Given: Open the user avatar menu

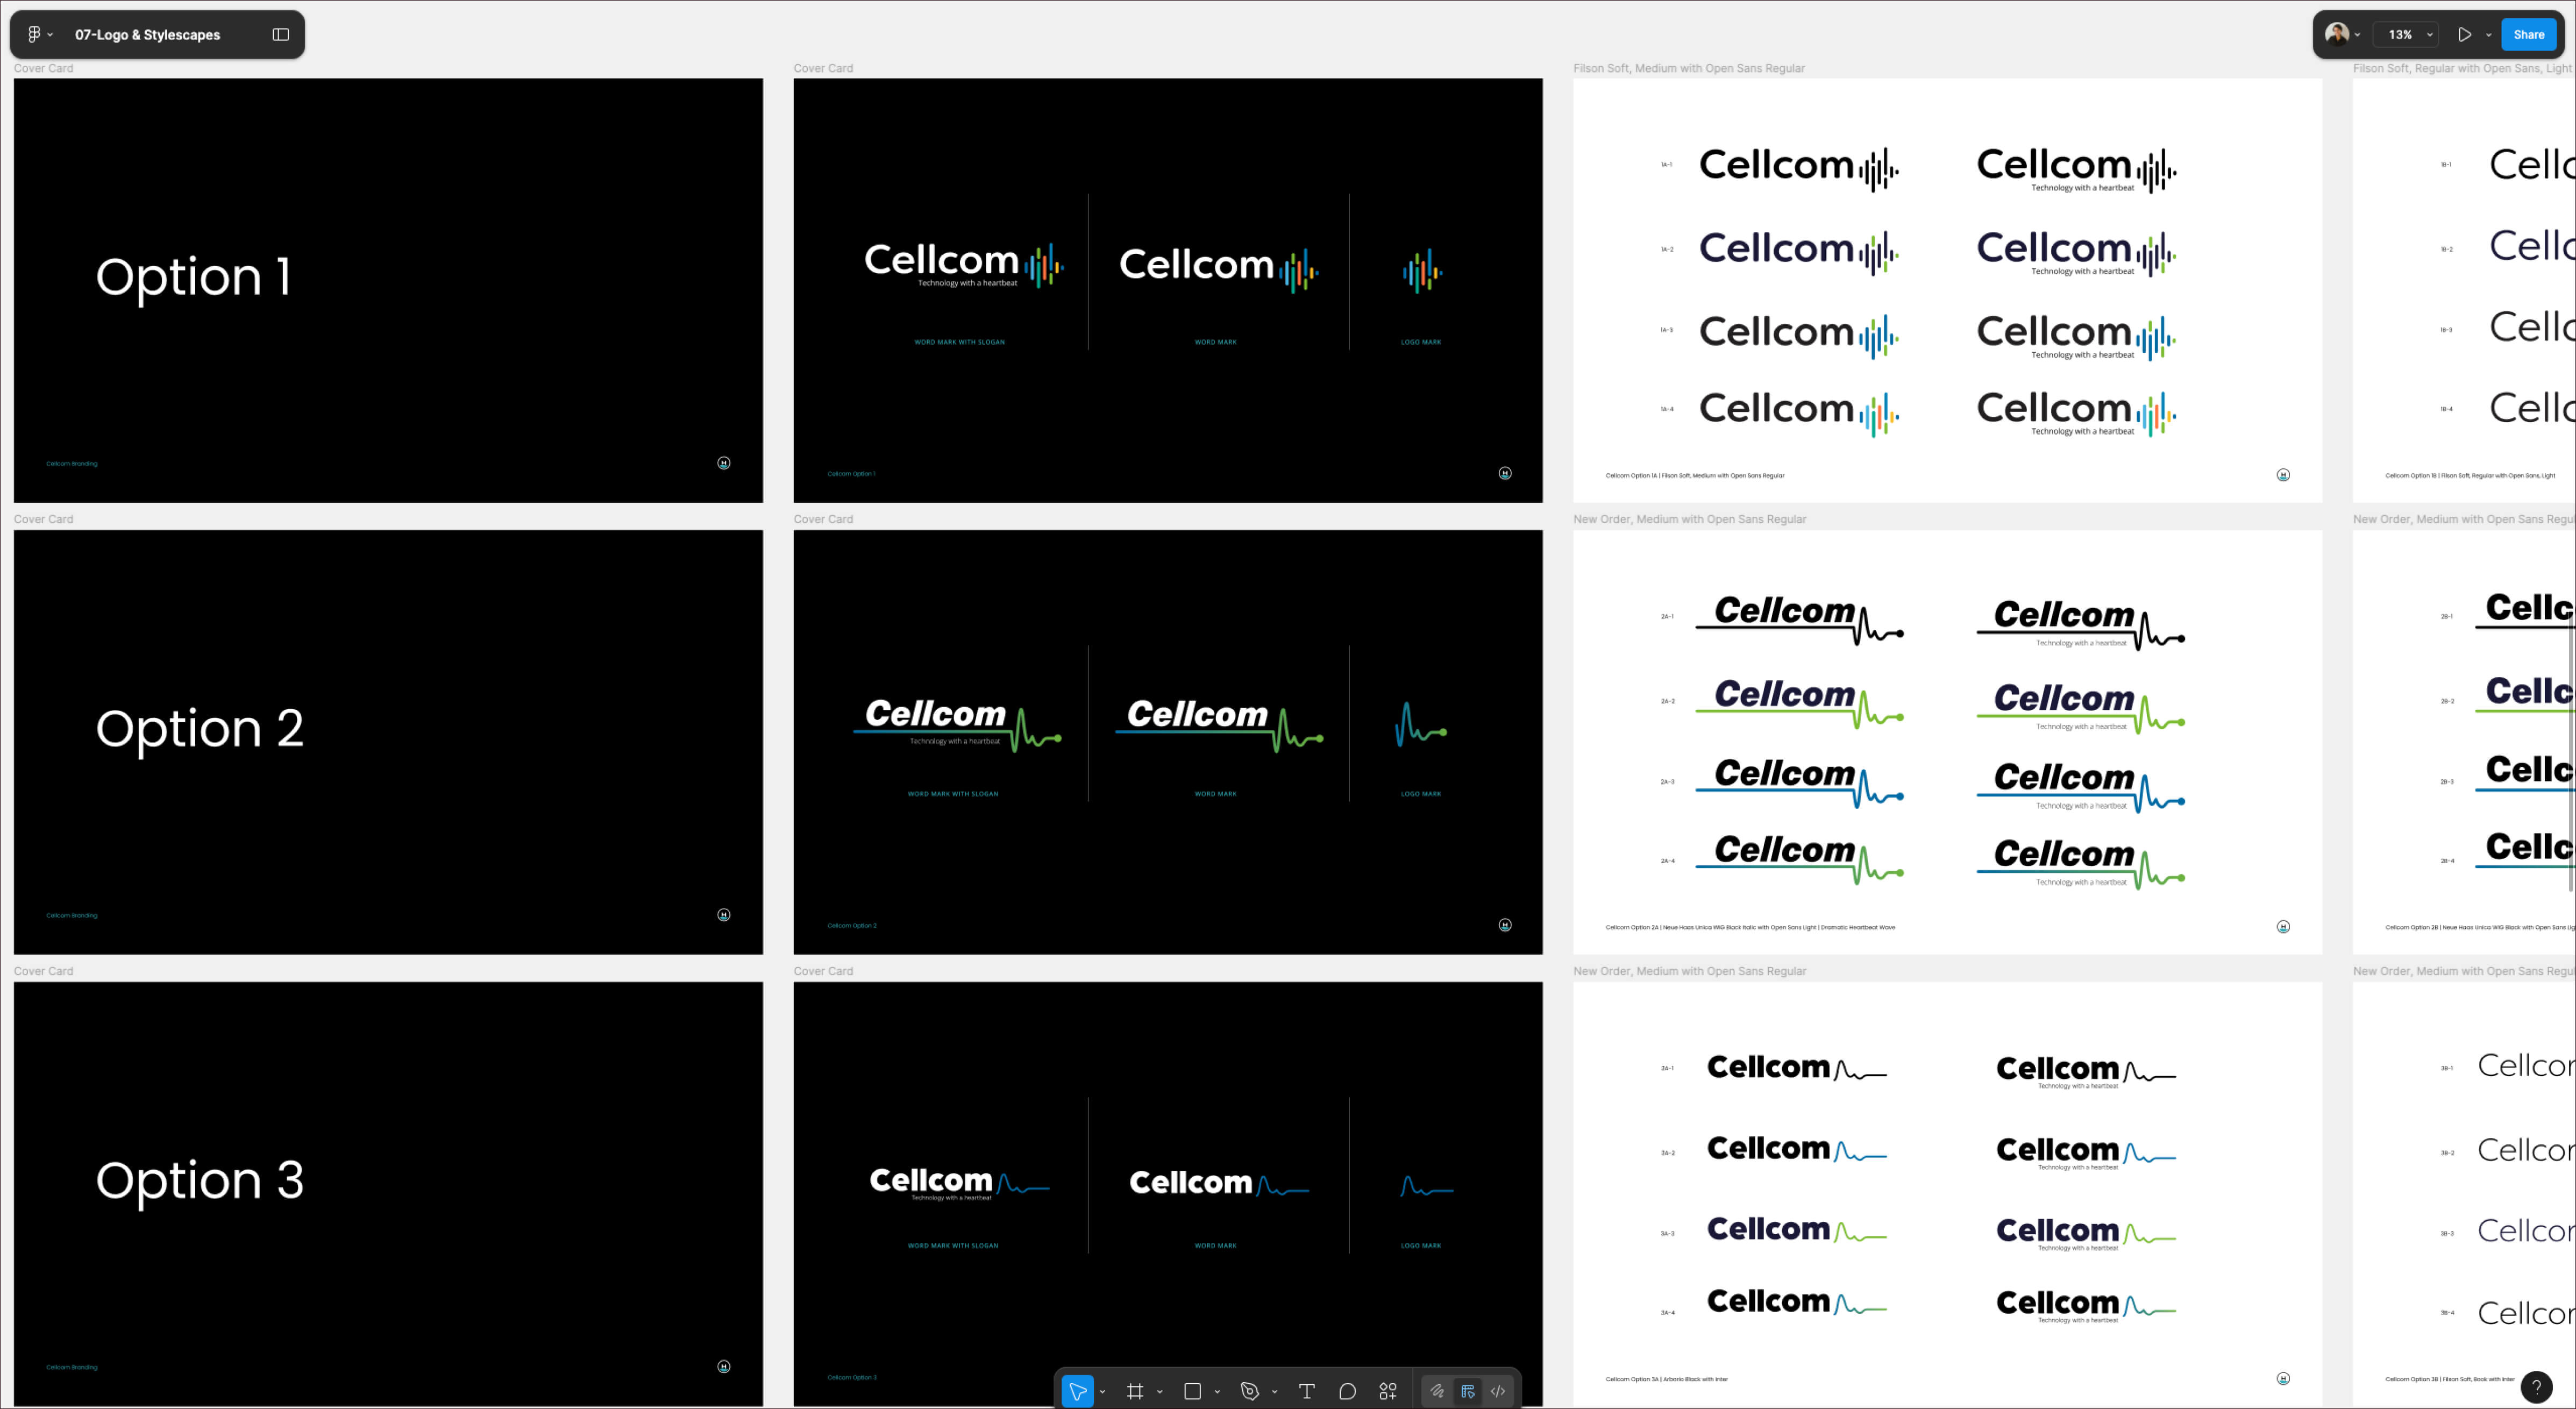Looking at the screenshot, I should click(x=2342, y=34).
